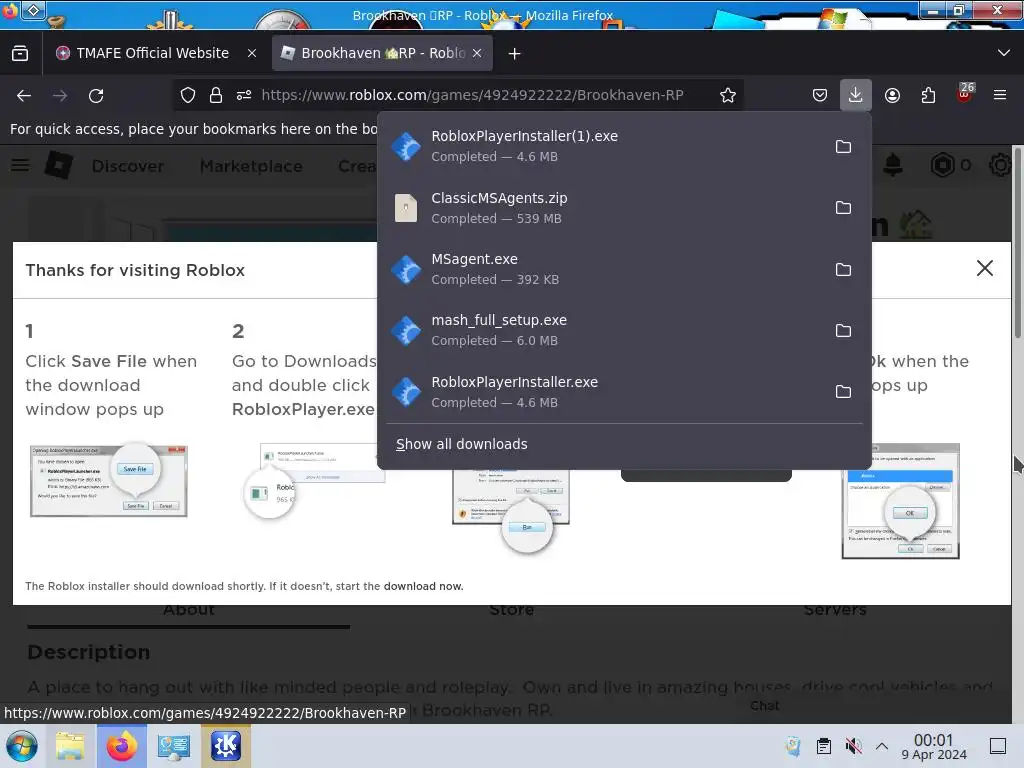Open the ClassicMSAgents.zip download entry
The image size is (1024, 768).
click(601, 208)
